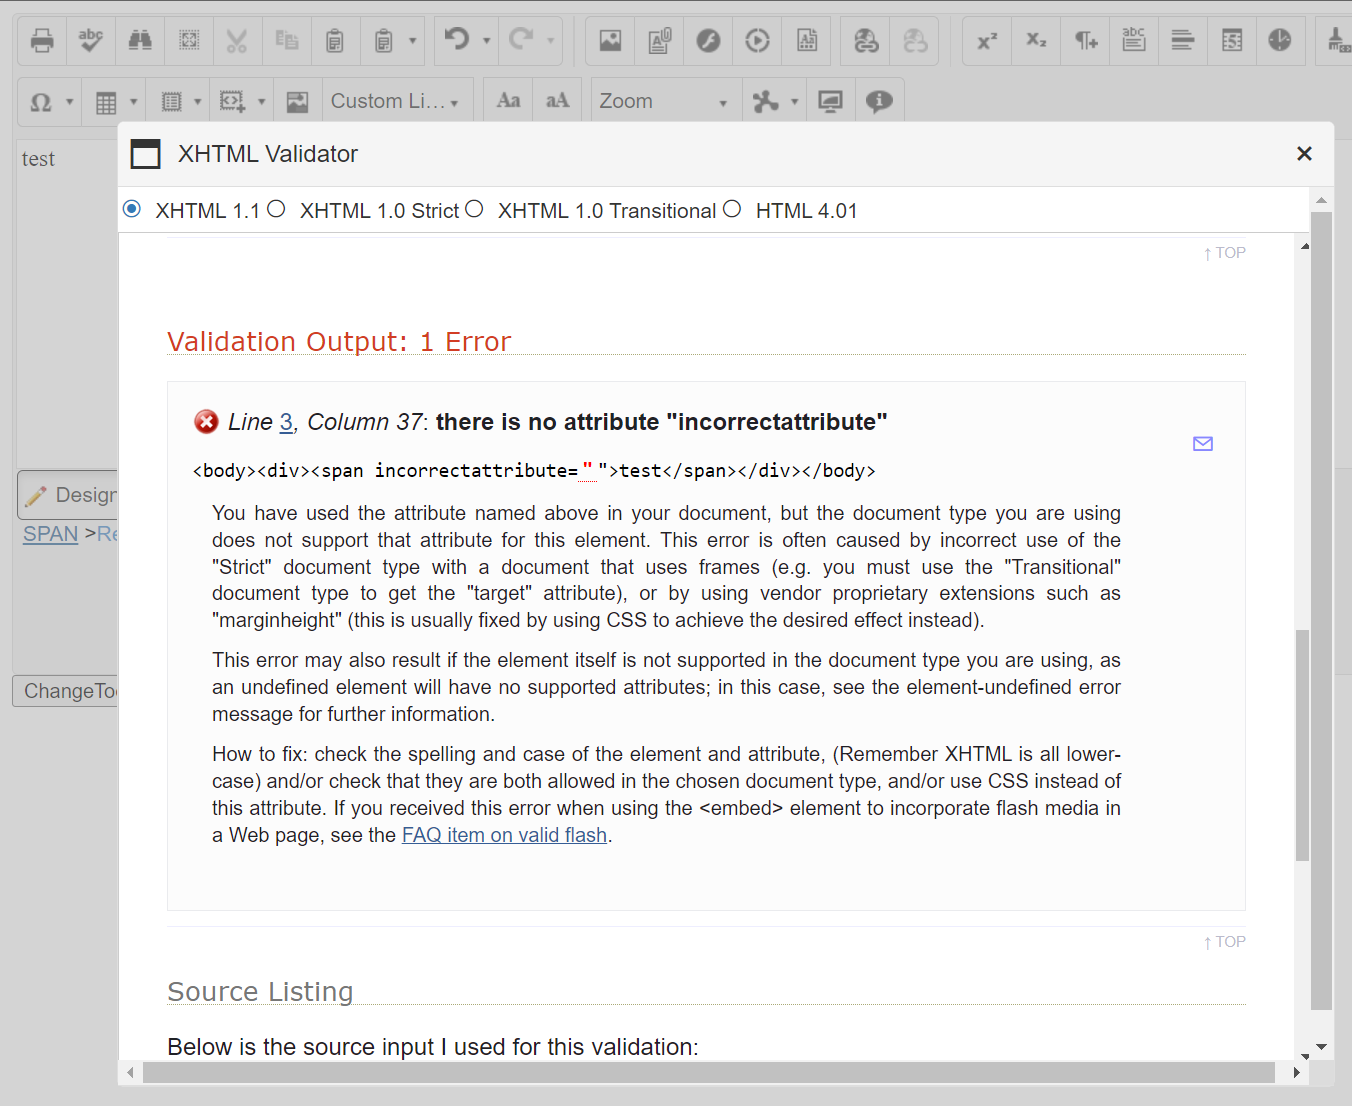The image size is (1352, 1106).
Task: Convert text to lower case (Aa icon)
Action: pyautogui.click(x=508, y=101)
